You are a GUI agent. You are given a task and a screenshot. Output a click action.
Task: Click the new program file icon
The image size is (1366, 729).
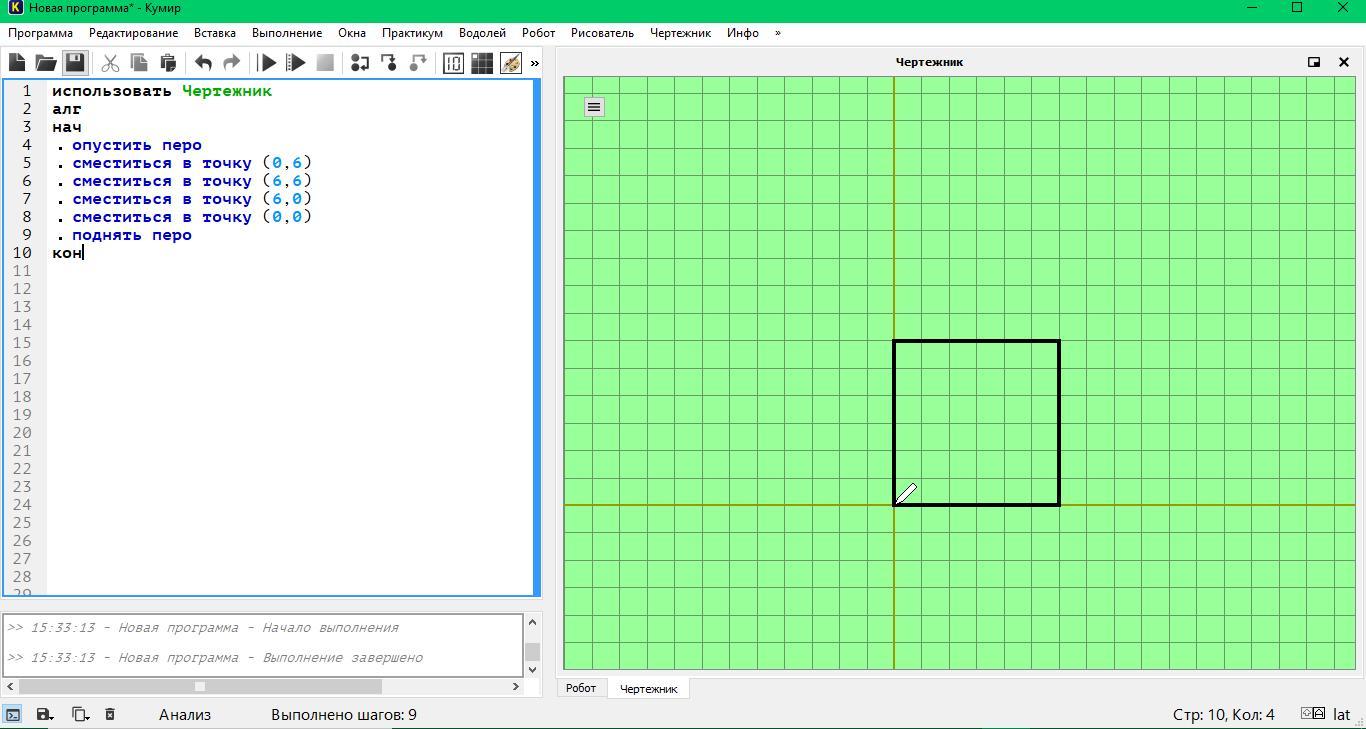click(x=17, y=63)
